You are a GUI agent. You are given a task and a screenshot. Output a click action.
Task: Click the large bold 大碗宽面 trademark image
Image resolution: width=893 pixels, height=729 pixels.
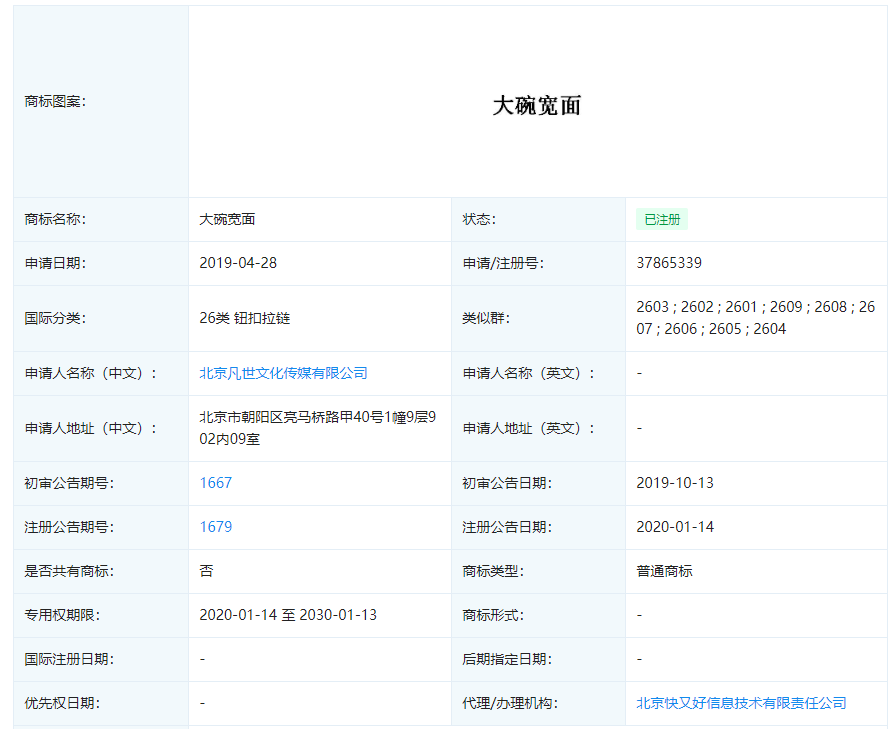coord(536,106)
